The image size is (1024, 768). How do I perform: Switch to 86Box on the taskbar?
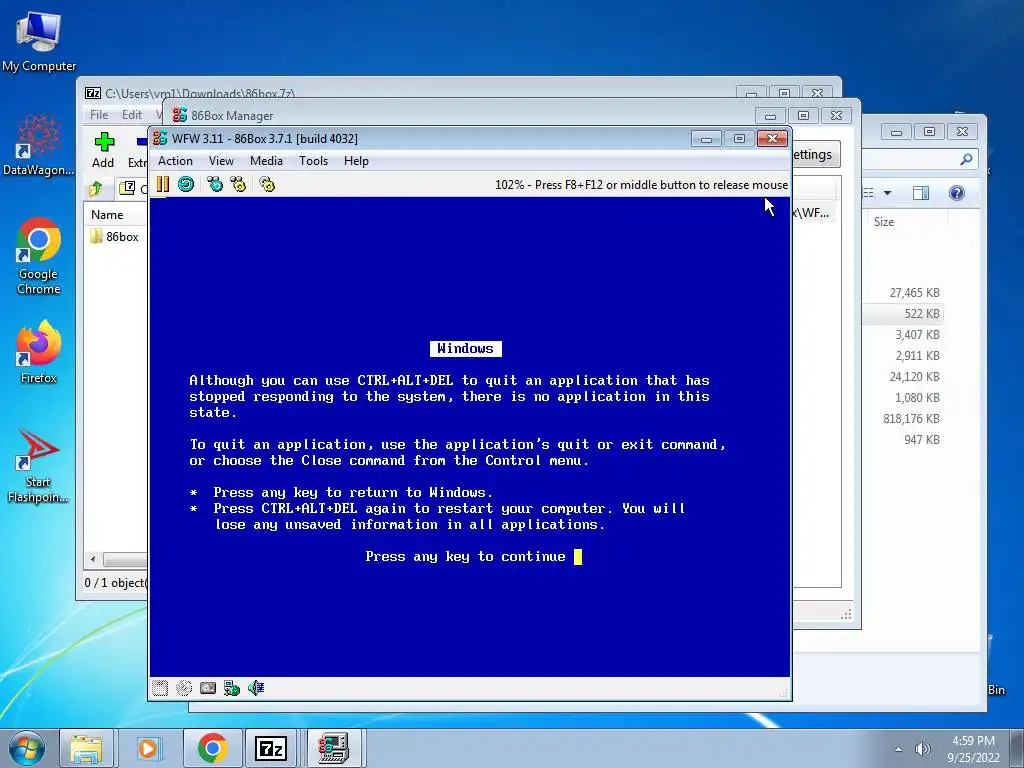333,748
